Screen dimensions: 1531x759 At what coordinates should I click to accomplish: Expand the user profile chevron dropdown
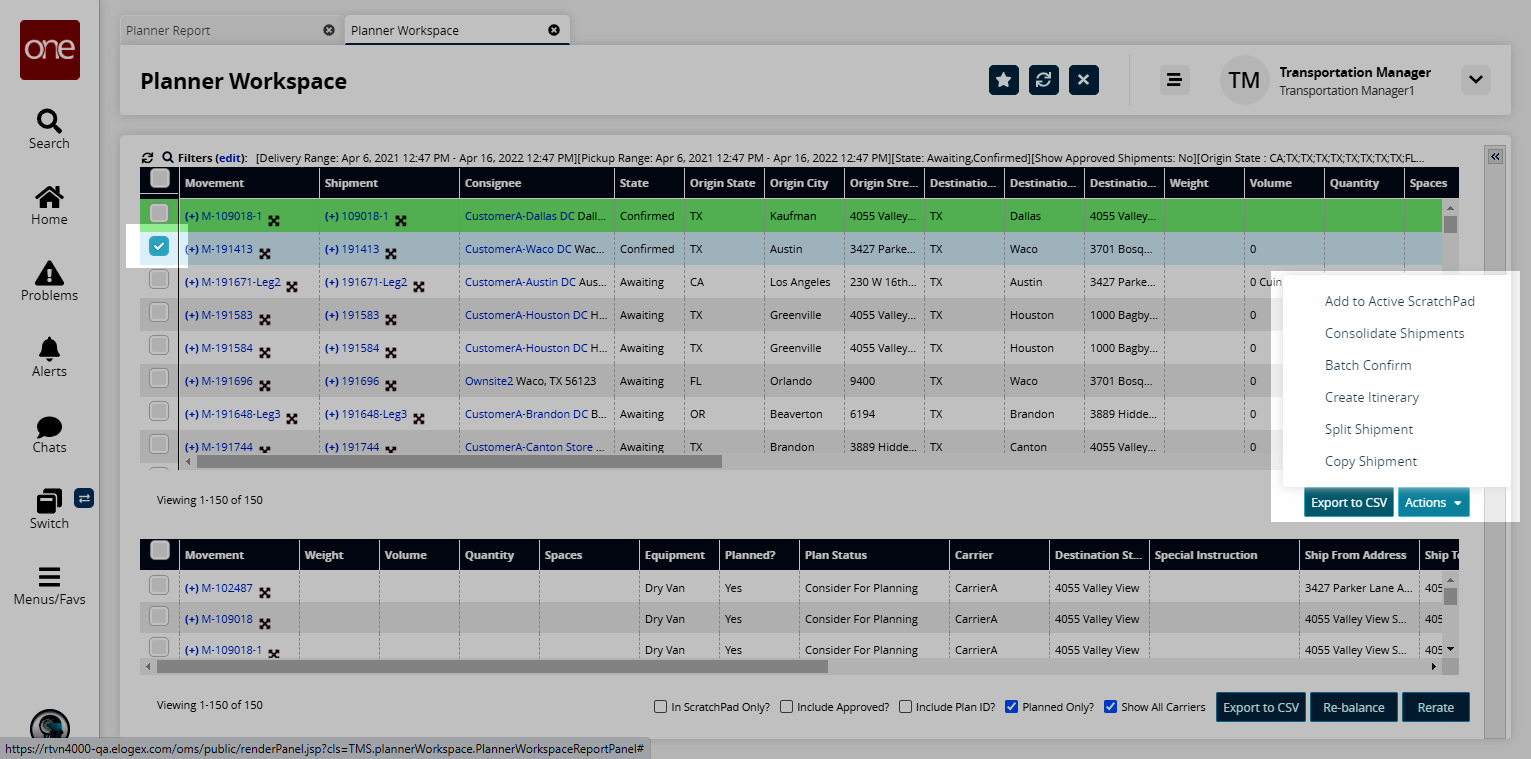[1475, 80]
